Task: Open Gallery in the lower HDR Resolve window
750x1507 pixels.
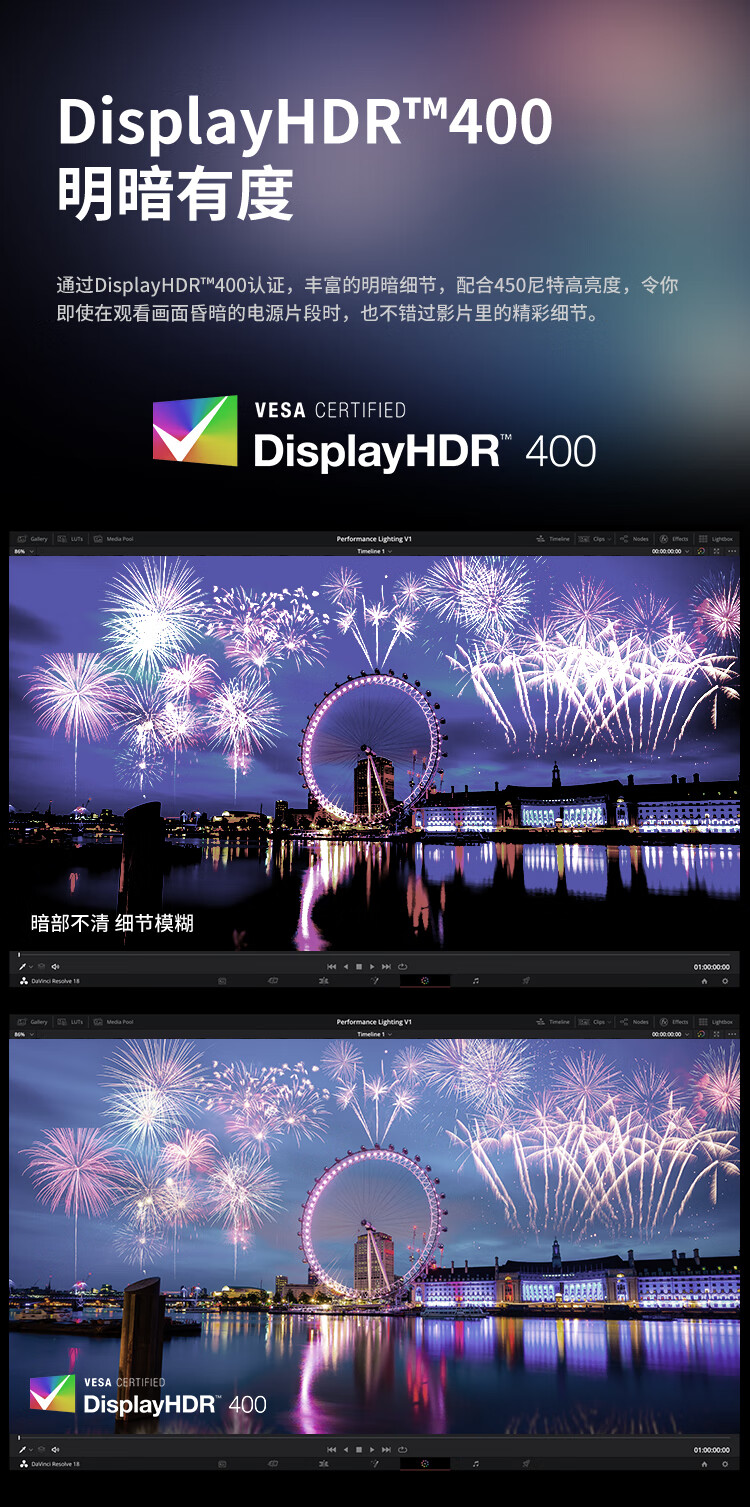Action: click(32, 1022)
